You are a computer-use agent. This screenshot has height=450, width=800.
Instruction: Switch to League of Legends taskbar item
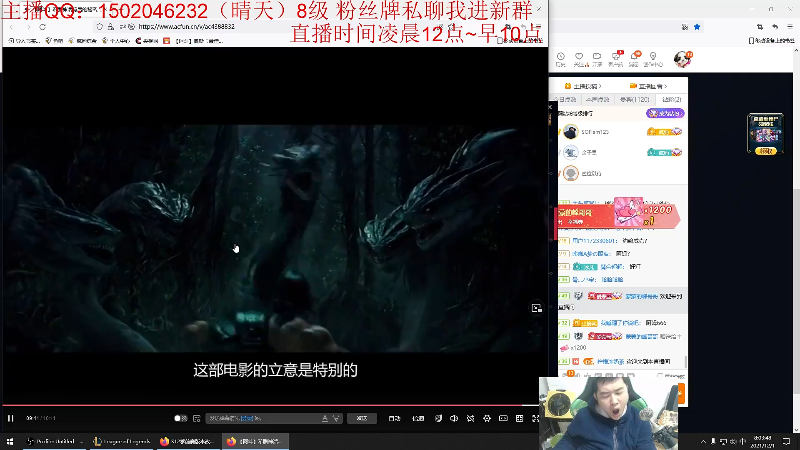[122, 441]
